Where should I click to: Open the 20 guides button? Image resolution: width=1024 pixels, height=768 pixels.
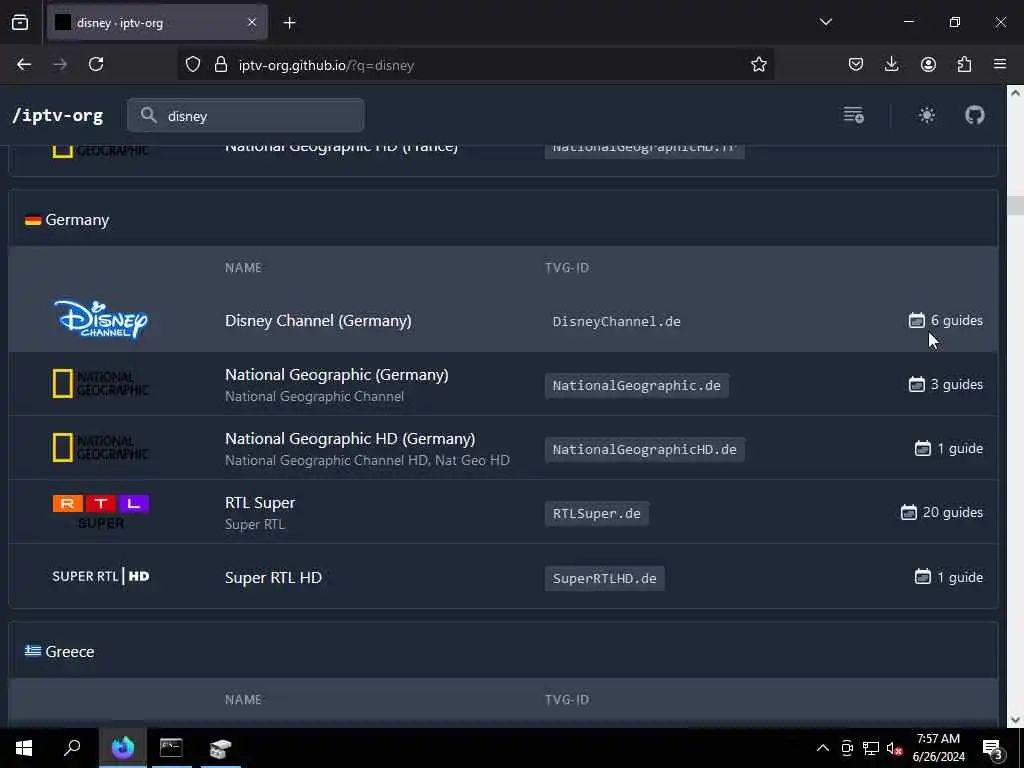pyautogui.click(x=941, y=513)
